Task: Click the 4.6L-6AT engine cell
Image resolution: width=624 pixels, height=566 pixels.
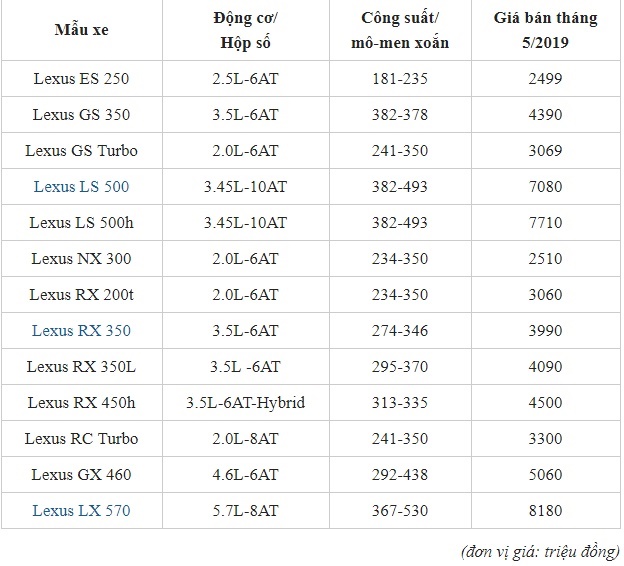Action: pos(246,475)
